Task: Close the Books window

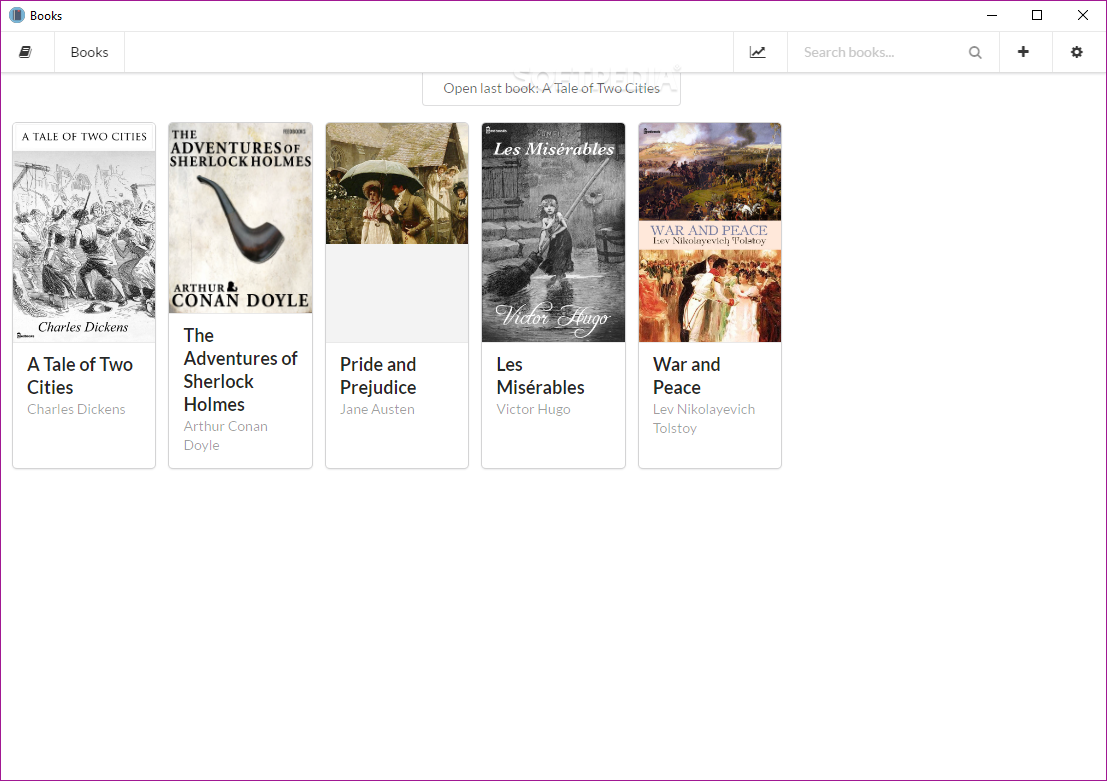Action: tap(1083, 15)
